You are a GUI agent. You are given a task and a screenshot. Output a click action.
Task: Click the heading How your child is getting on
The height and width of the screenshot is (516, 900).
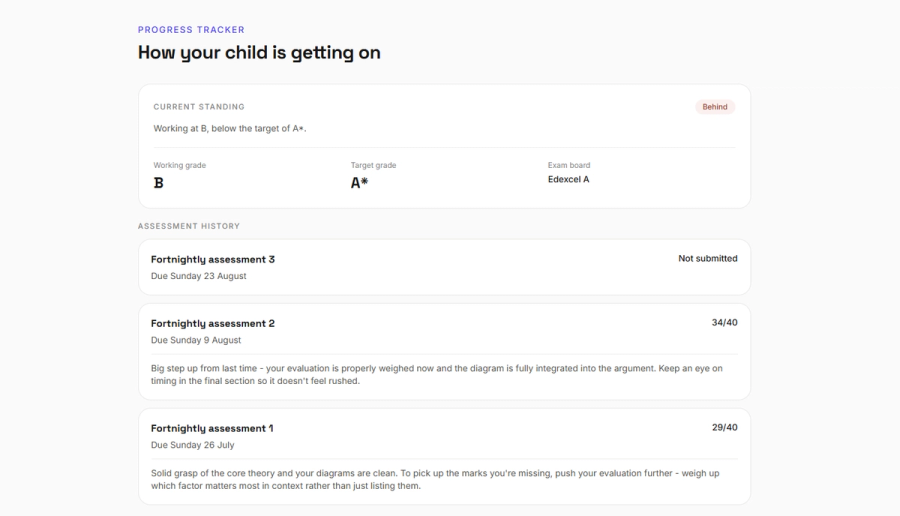tap(259, 53)
